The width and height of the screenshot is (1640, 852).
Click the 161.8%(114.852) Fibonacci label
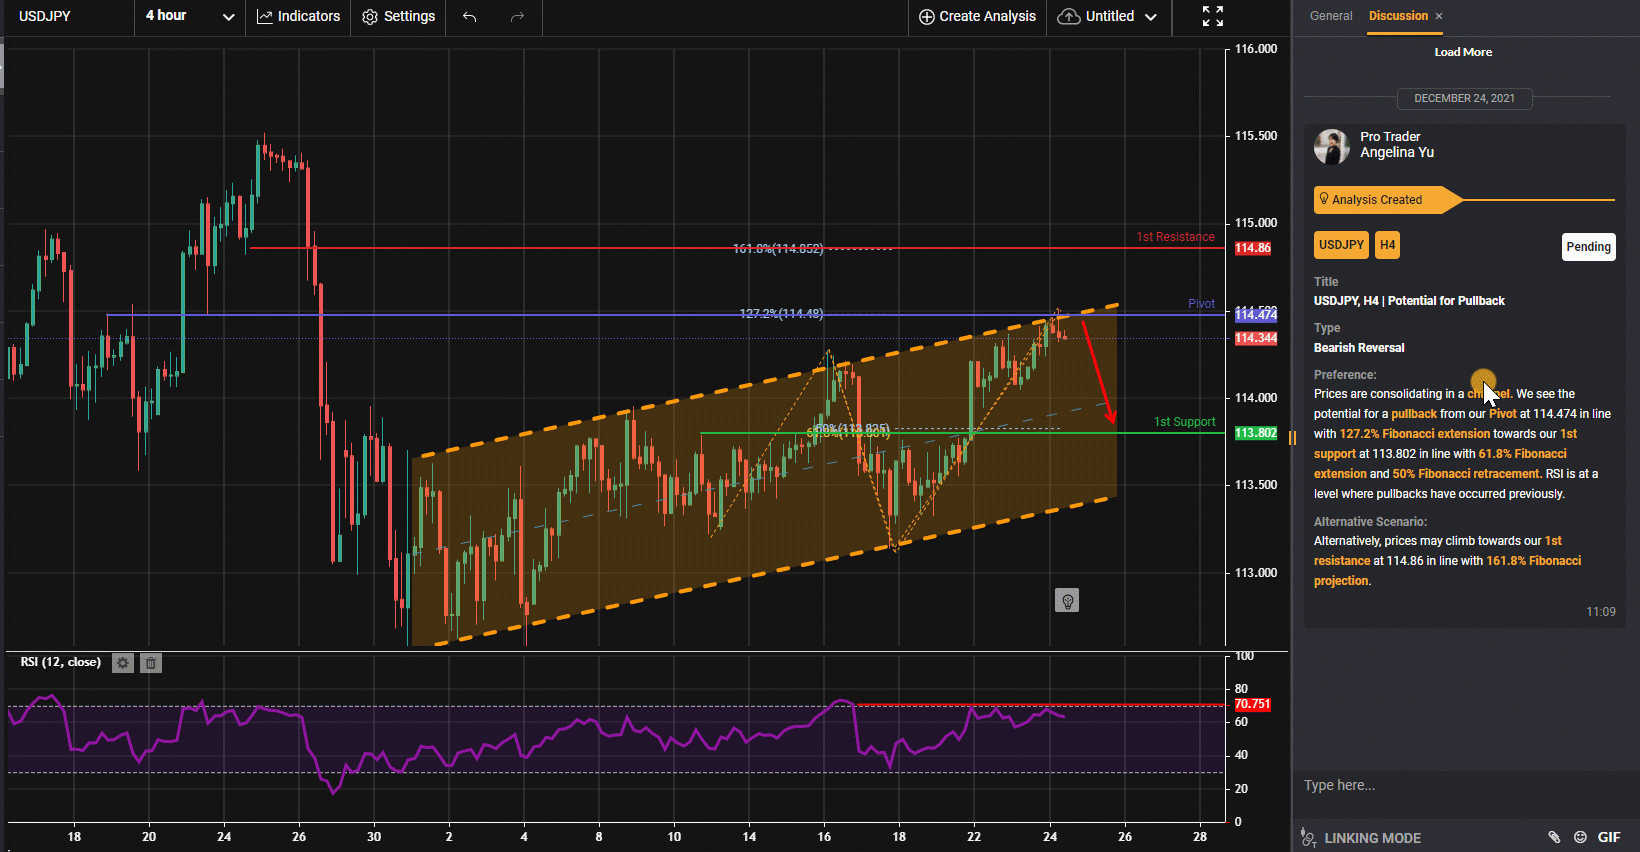pos(778,249)
